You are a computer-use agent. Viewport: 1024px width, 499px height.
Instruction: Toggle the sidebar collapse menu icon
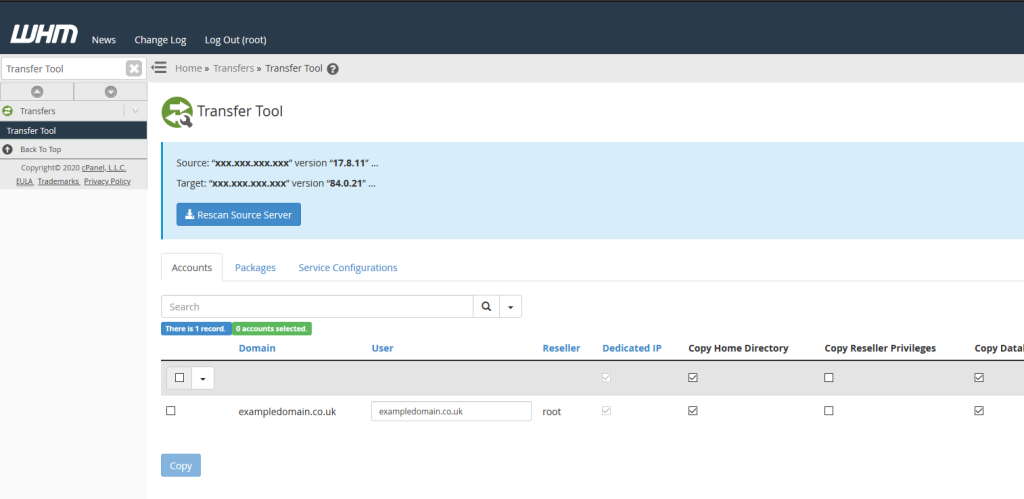click(x=159, y=68)
